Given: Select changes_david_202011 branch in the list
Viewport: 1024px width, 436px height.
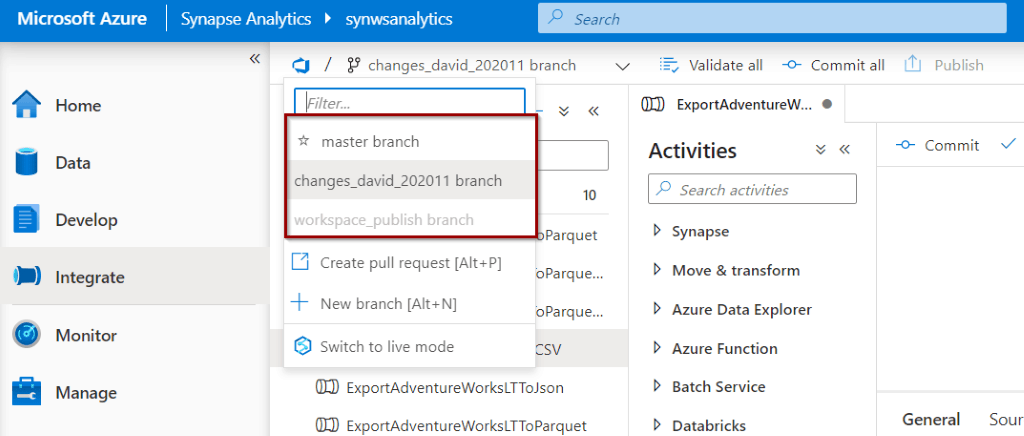Looking at the screenshot, I should [411, 180].
